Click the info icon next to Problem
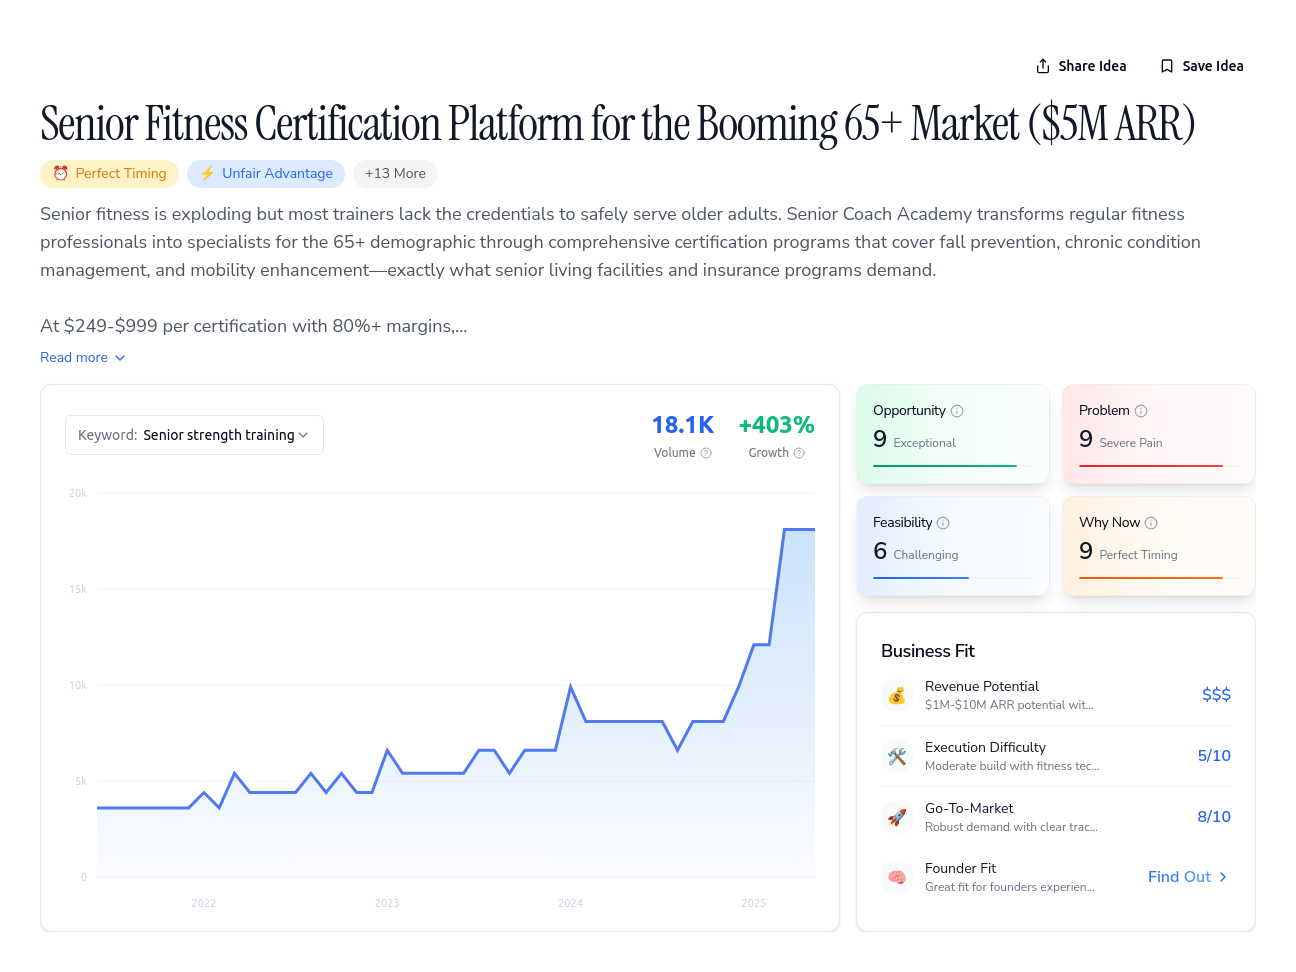1296x972 pixels. pyautogui.click(x=1141, y=411)
